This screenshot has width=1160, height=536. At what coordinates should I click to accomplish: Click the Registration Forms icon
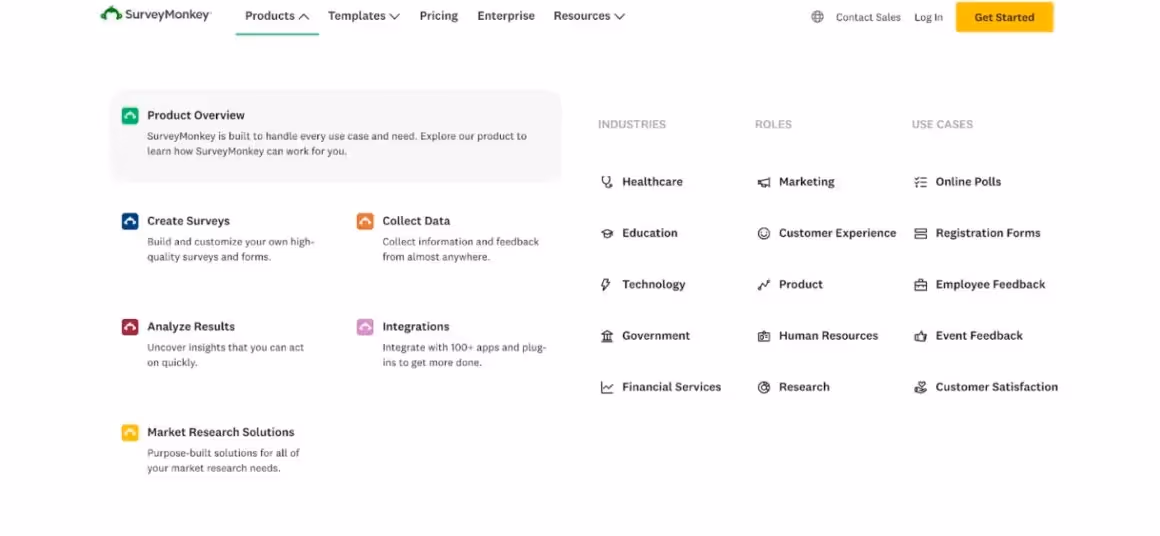pos(920,234)
